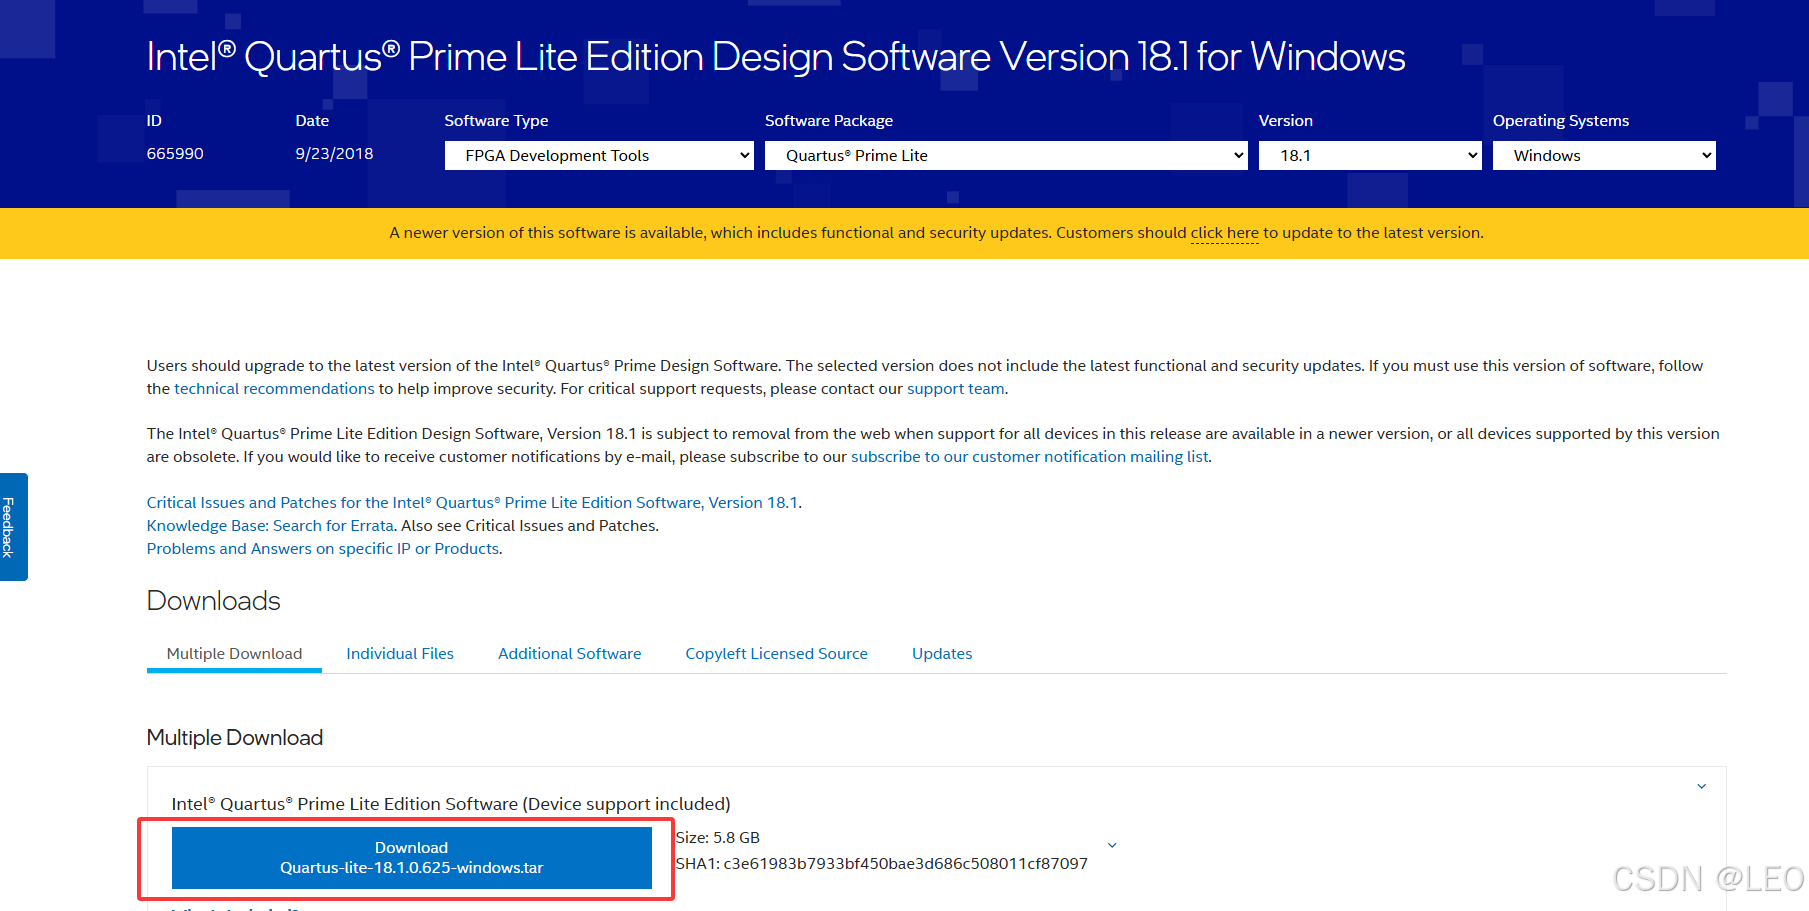The image size is (1809, 911).
Task: Expand the chevron next to the SHA1 details
Action: [x=1112, y=846]
